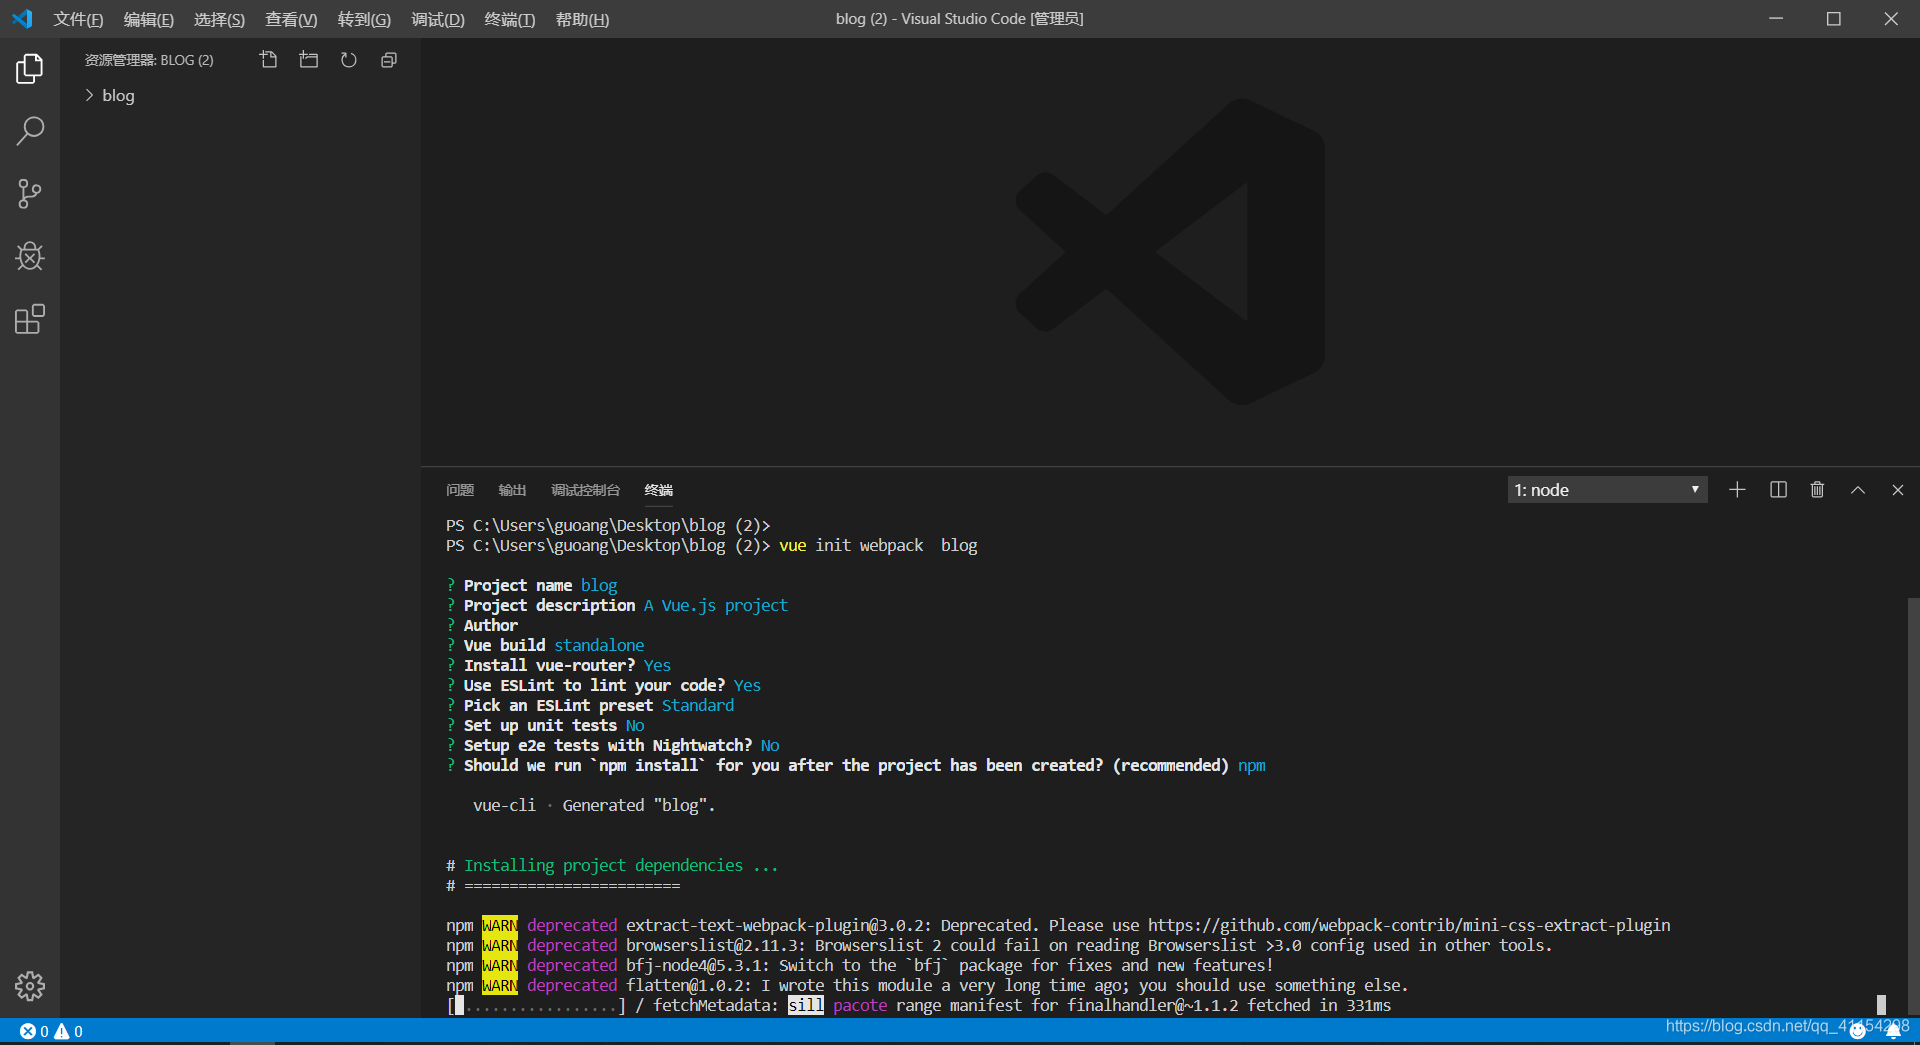1920x1045 pixels.
Task: Open the Source Control view
Action: point(30,194)
